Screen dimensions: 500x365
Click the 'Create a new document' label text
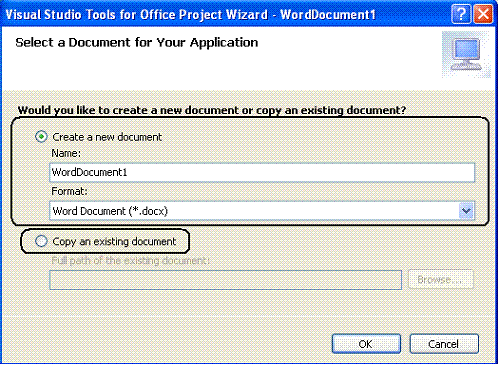107,137
